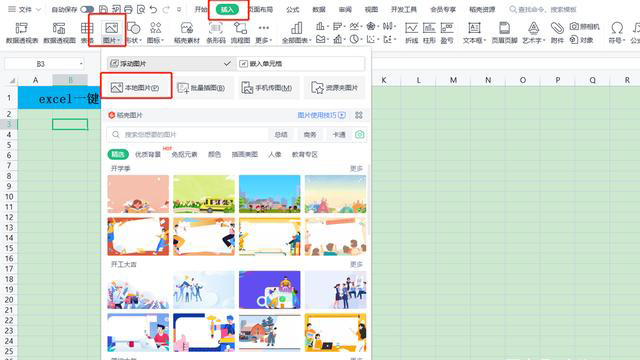Click 手机传图 phone transfer button
Screen dimensions: 640x360
[x=269, y=87]
